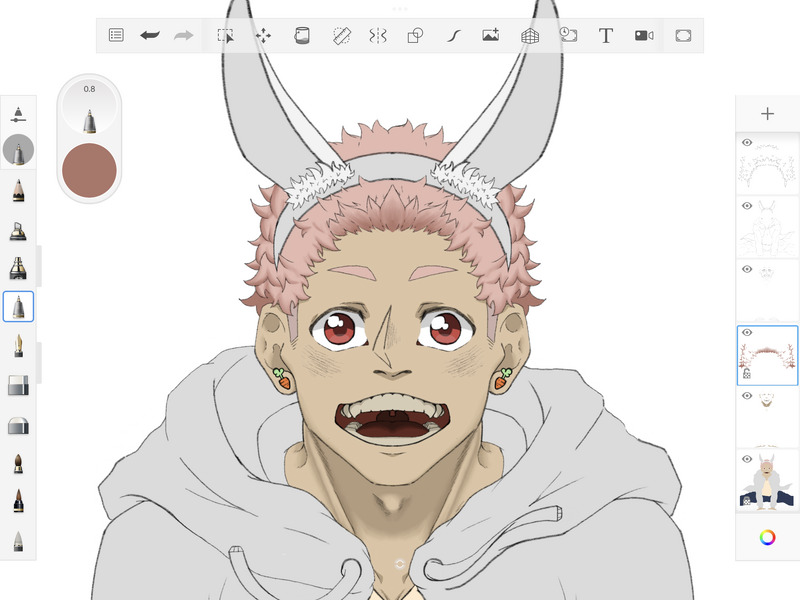Screen dimensions: 800x600
Task: Tap the lock icon on pink hair layer
Action: point(746,373)
